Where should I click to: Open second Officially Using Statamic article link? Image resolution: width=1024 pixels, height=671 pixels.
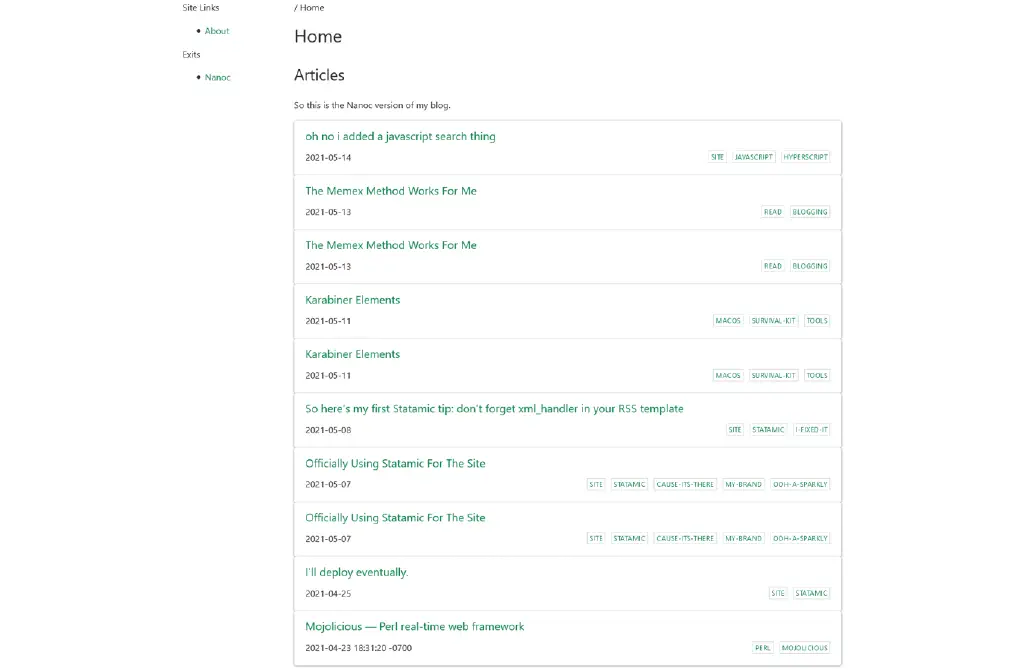395,518
